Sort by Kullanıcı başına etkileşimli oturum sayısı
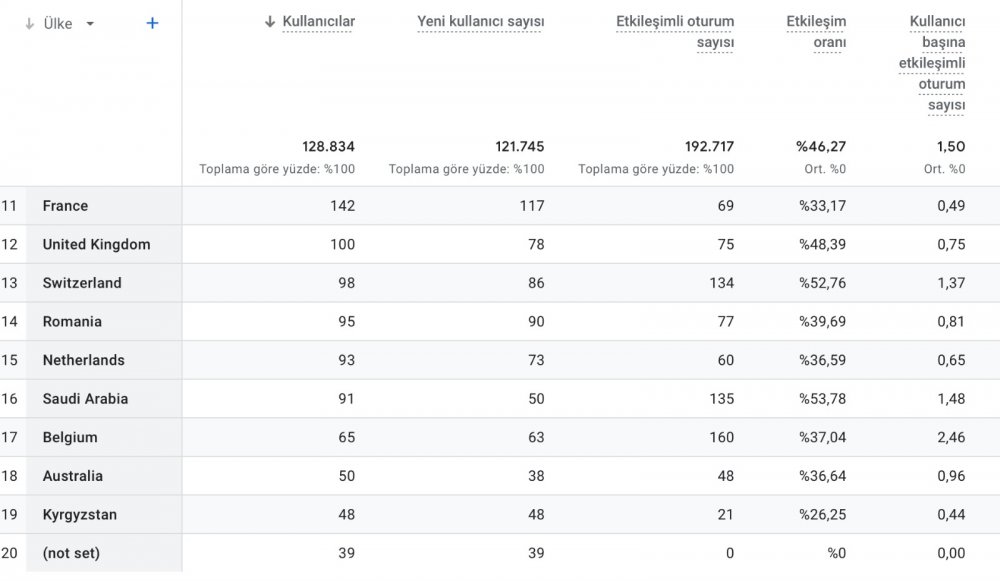The width and height of the screenshot is (1000, 581). [932, 63]
